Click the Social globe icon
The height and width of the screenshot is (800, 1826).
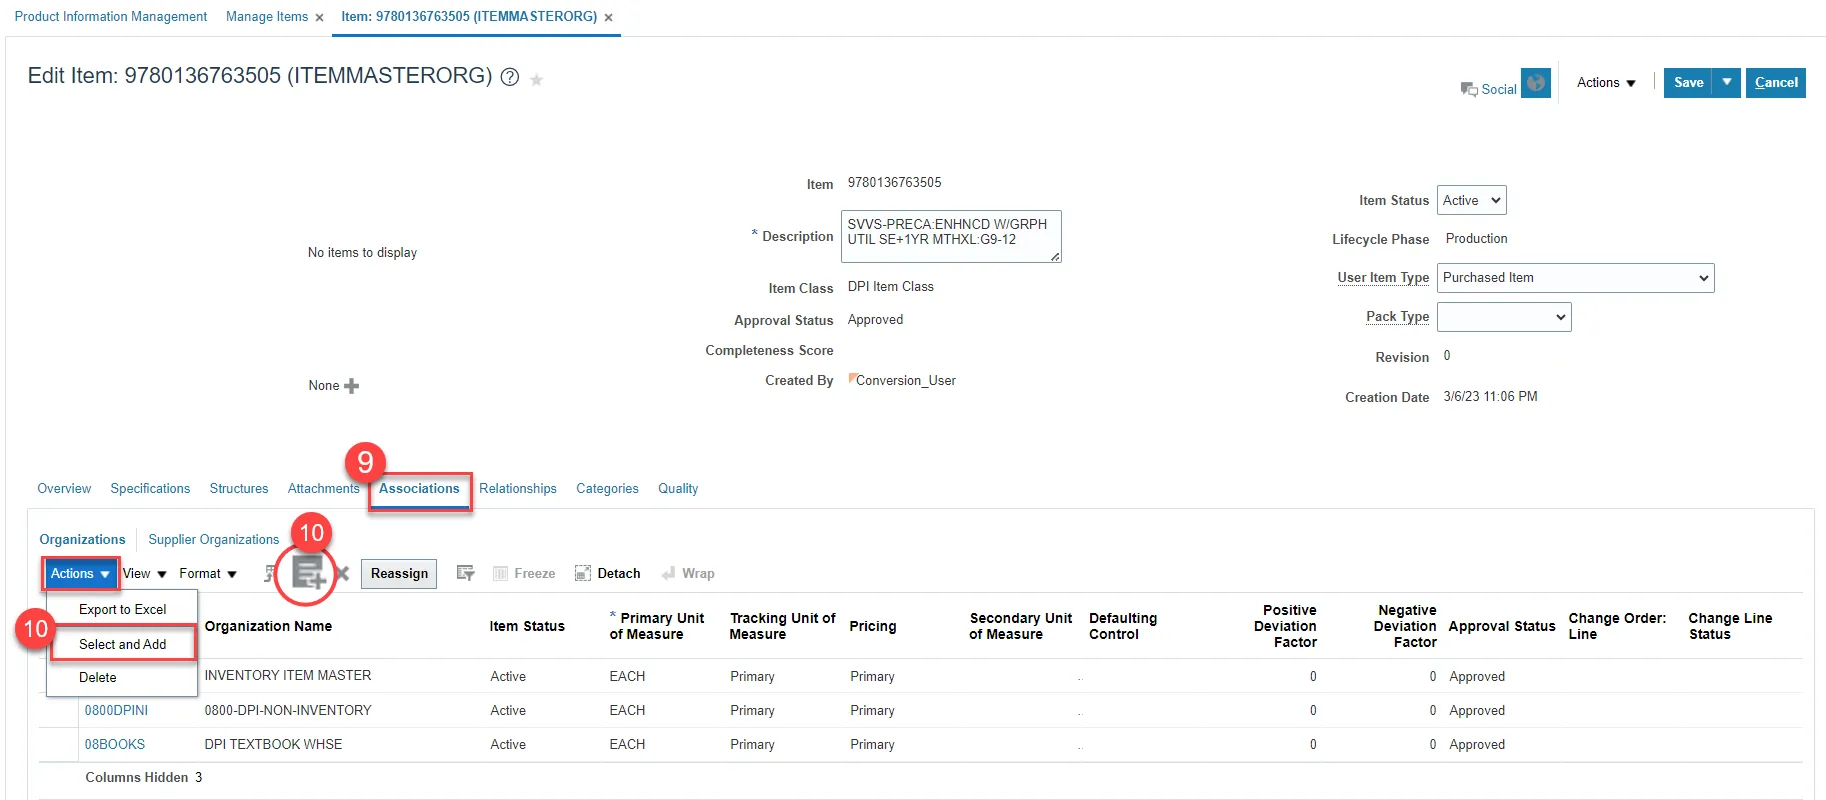pos(1535,83)
